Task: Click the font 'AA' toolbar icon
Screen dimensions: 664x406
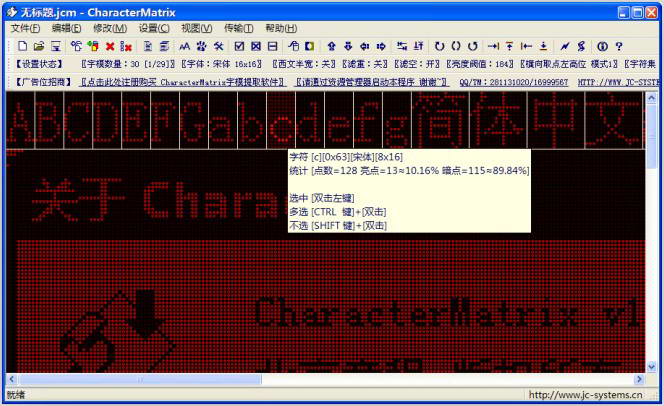Action: (x=184, y=46)
